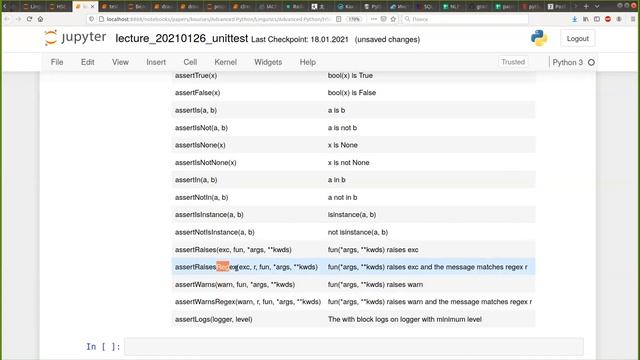Open the View menu
Viewport: 640px width, 360px height.
pos(120,62)
